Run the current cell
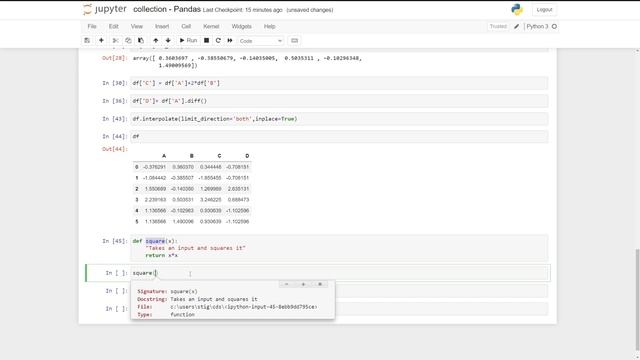The height and width of the screenshot is (360, 640). click(188, 40)
